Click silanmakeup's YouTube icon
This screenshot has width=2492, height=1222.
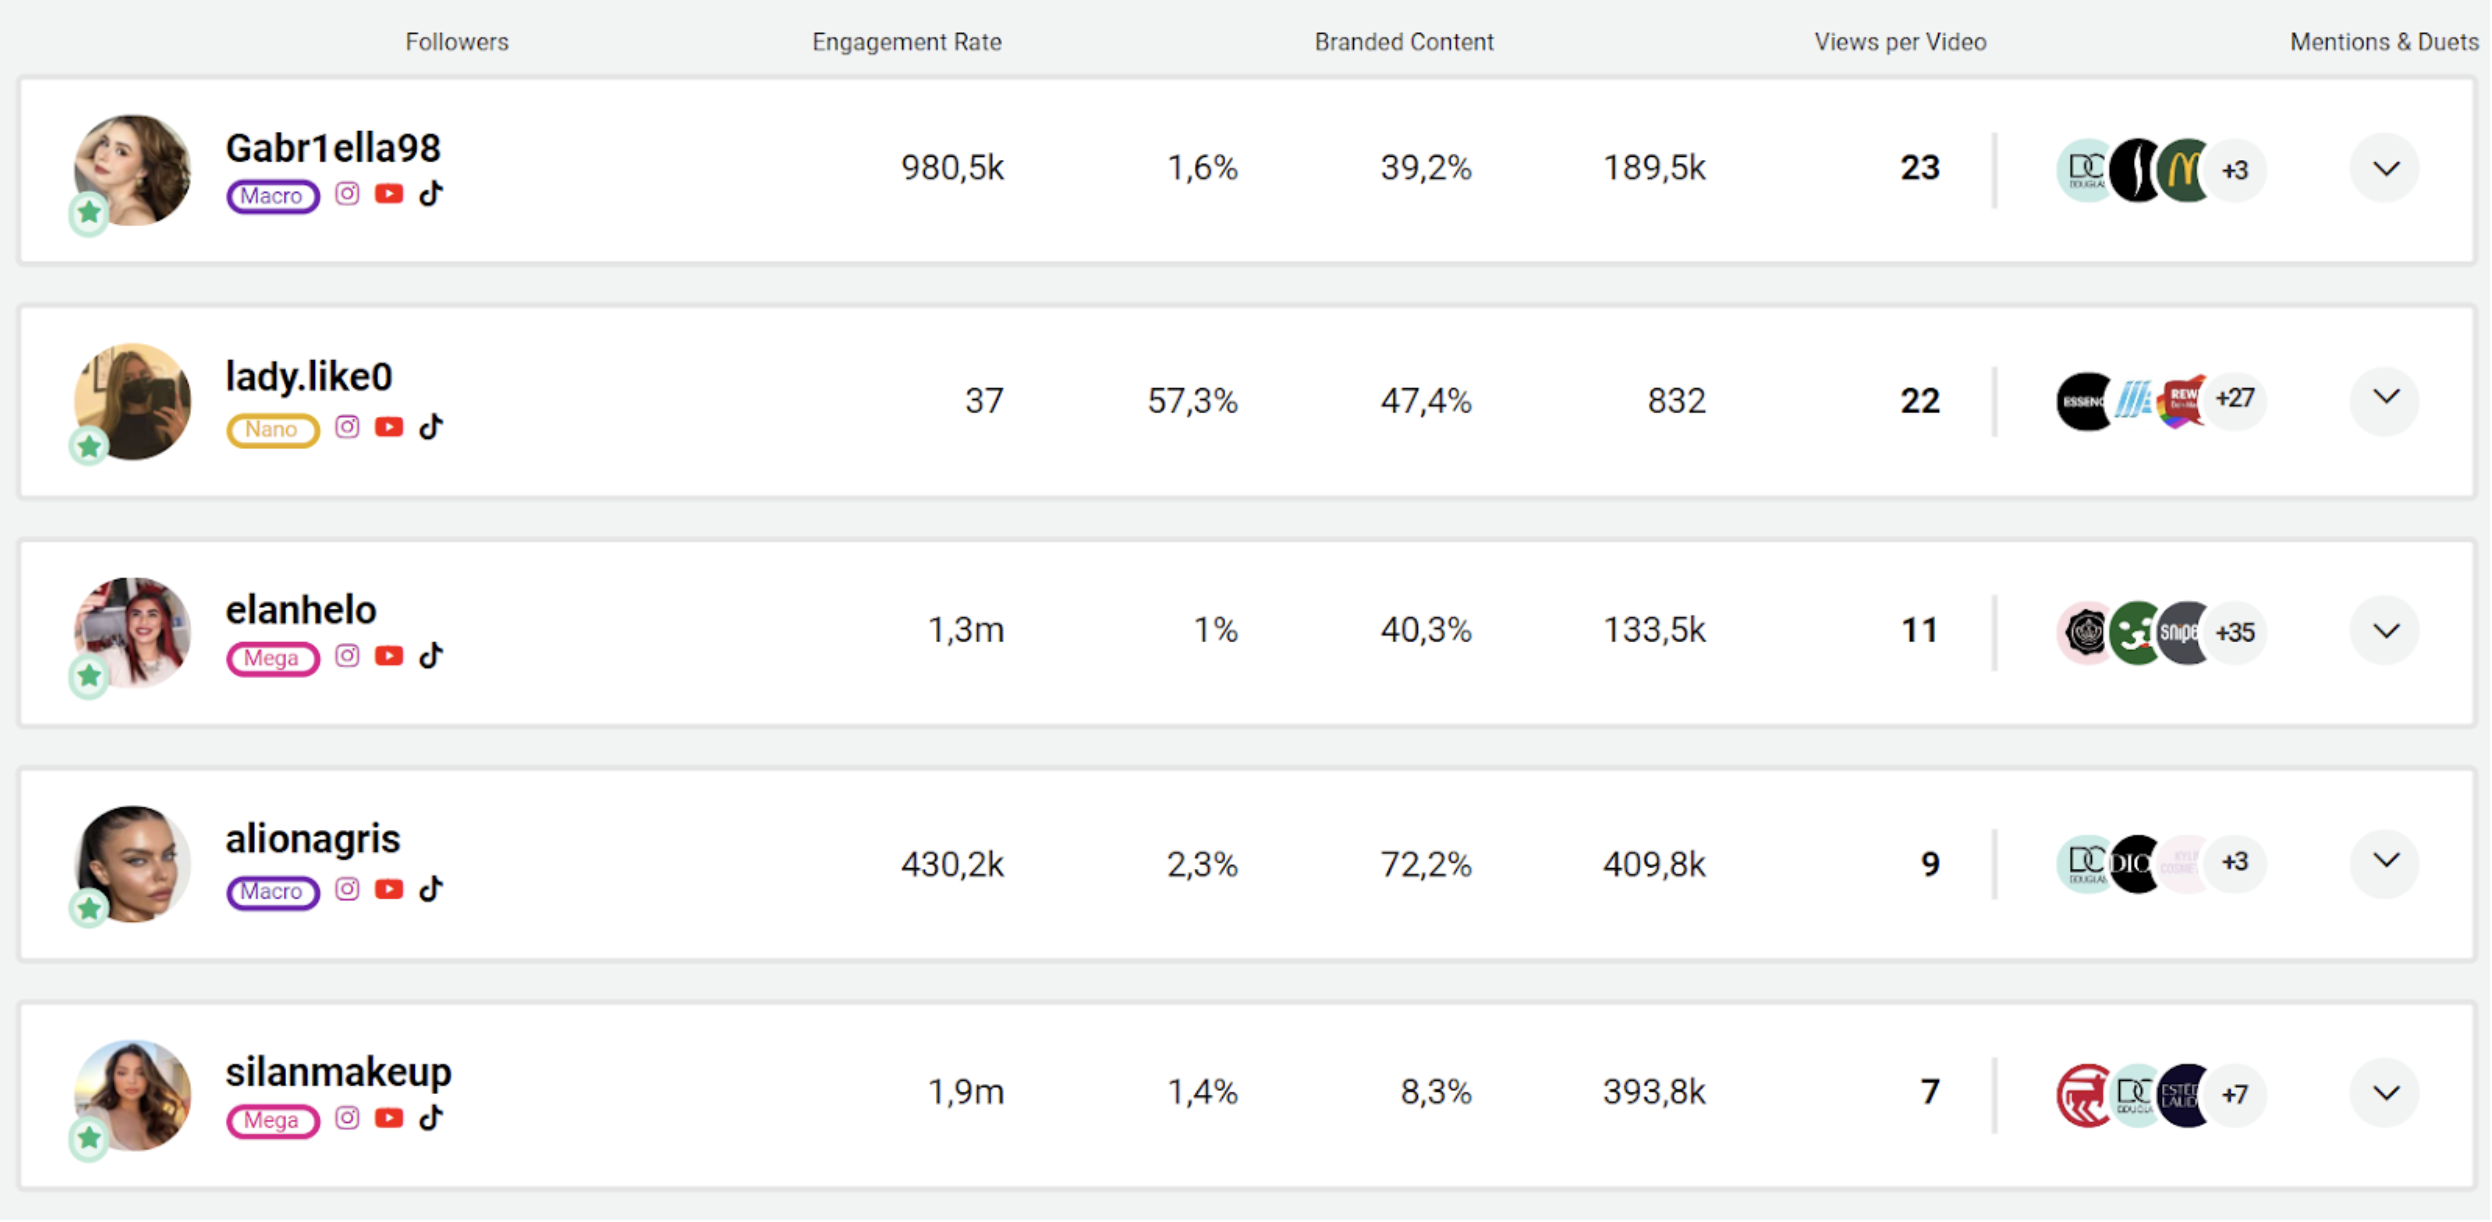389,1119
